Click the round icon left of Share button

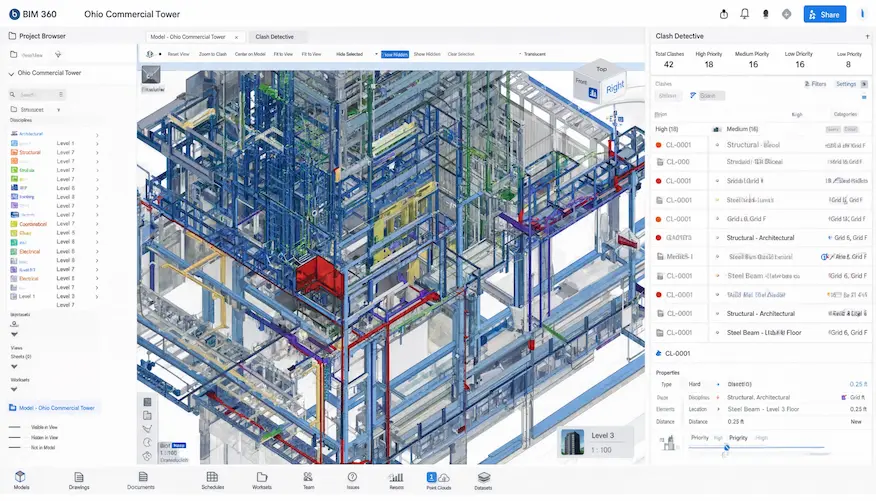pyautogui.click(x=786, y=14)
